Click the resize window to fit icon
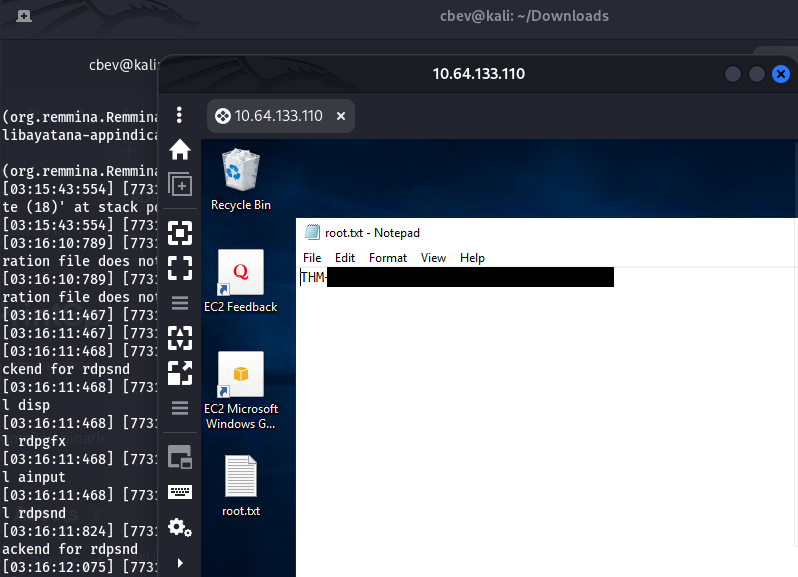Image resolution: width=798 pixels, height=577 pixels. coord(180,234)
